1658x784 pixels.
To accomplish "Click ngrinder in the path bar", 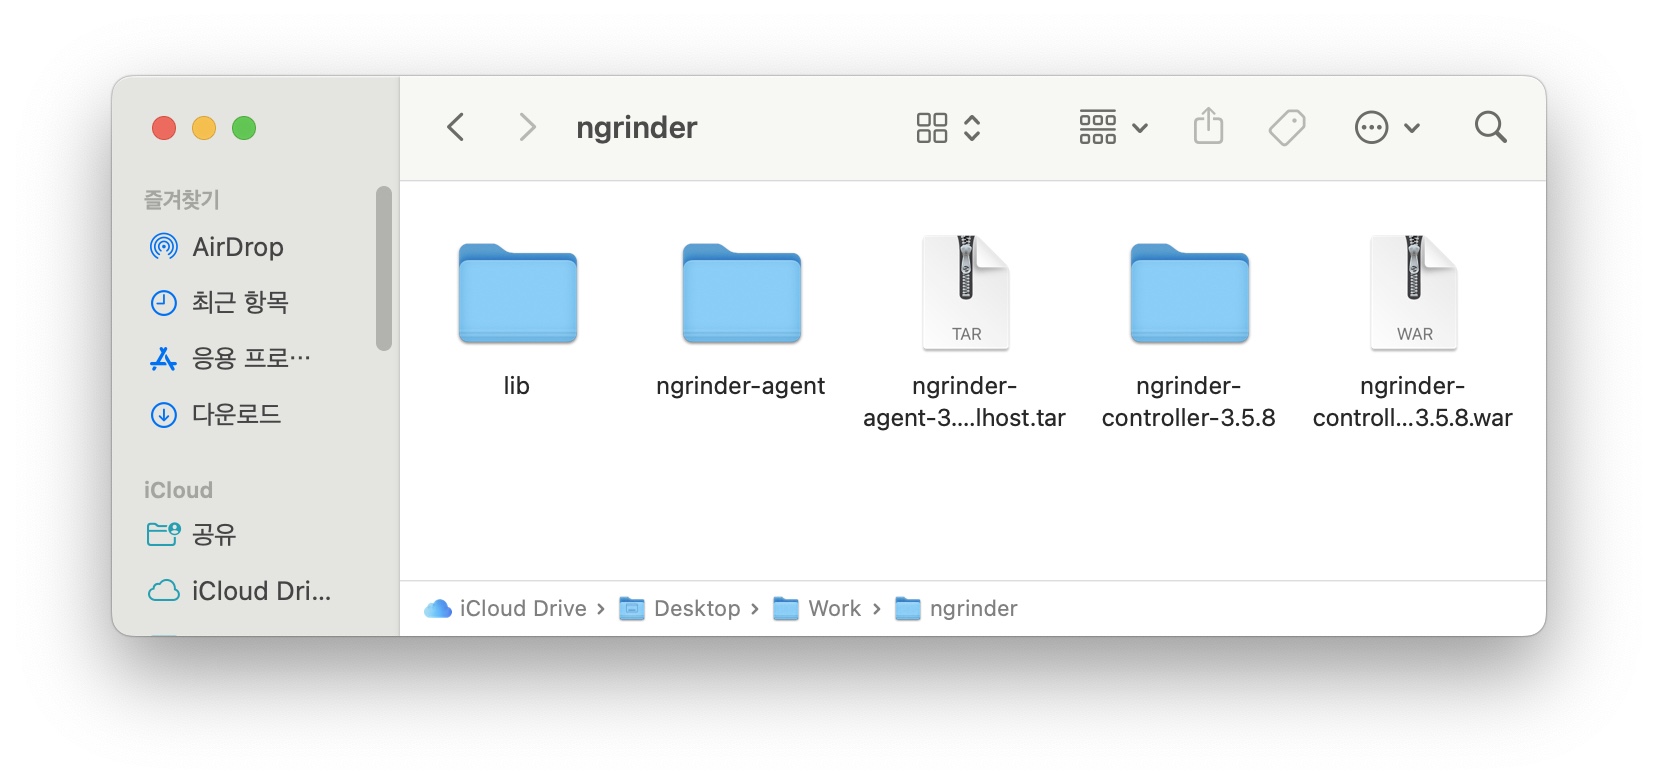I will (x=956, y=608).
